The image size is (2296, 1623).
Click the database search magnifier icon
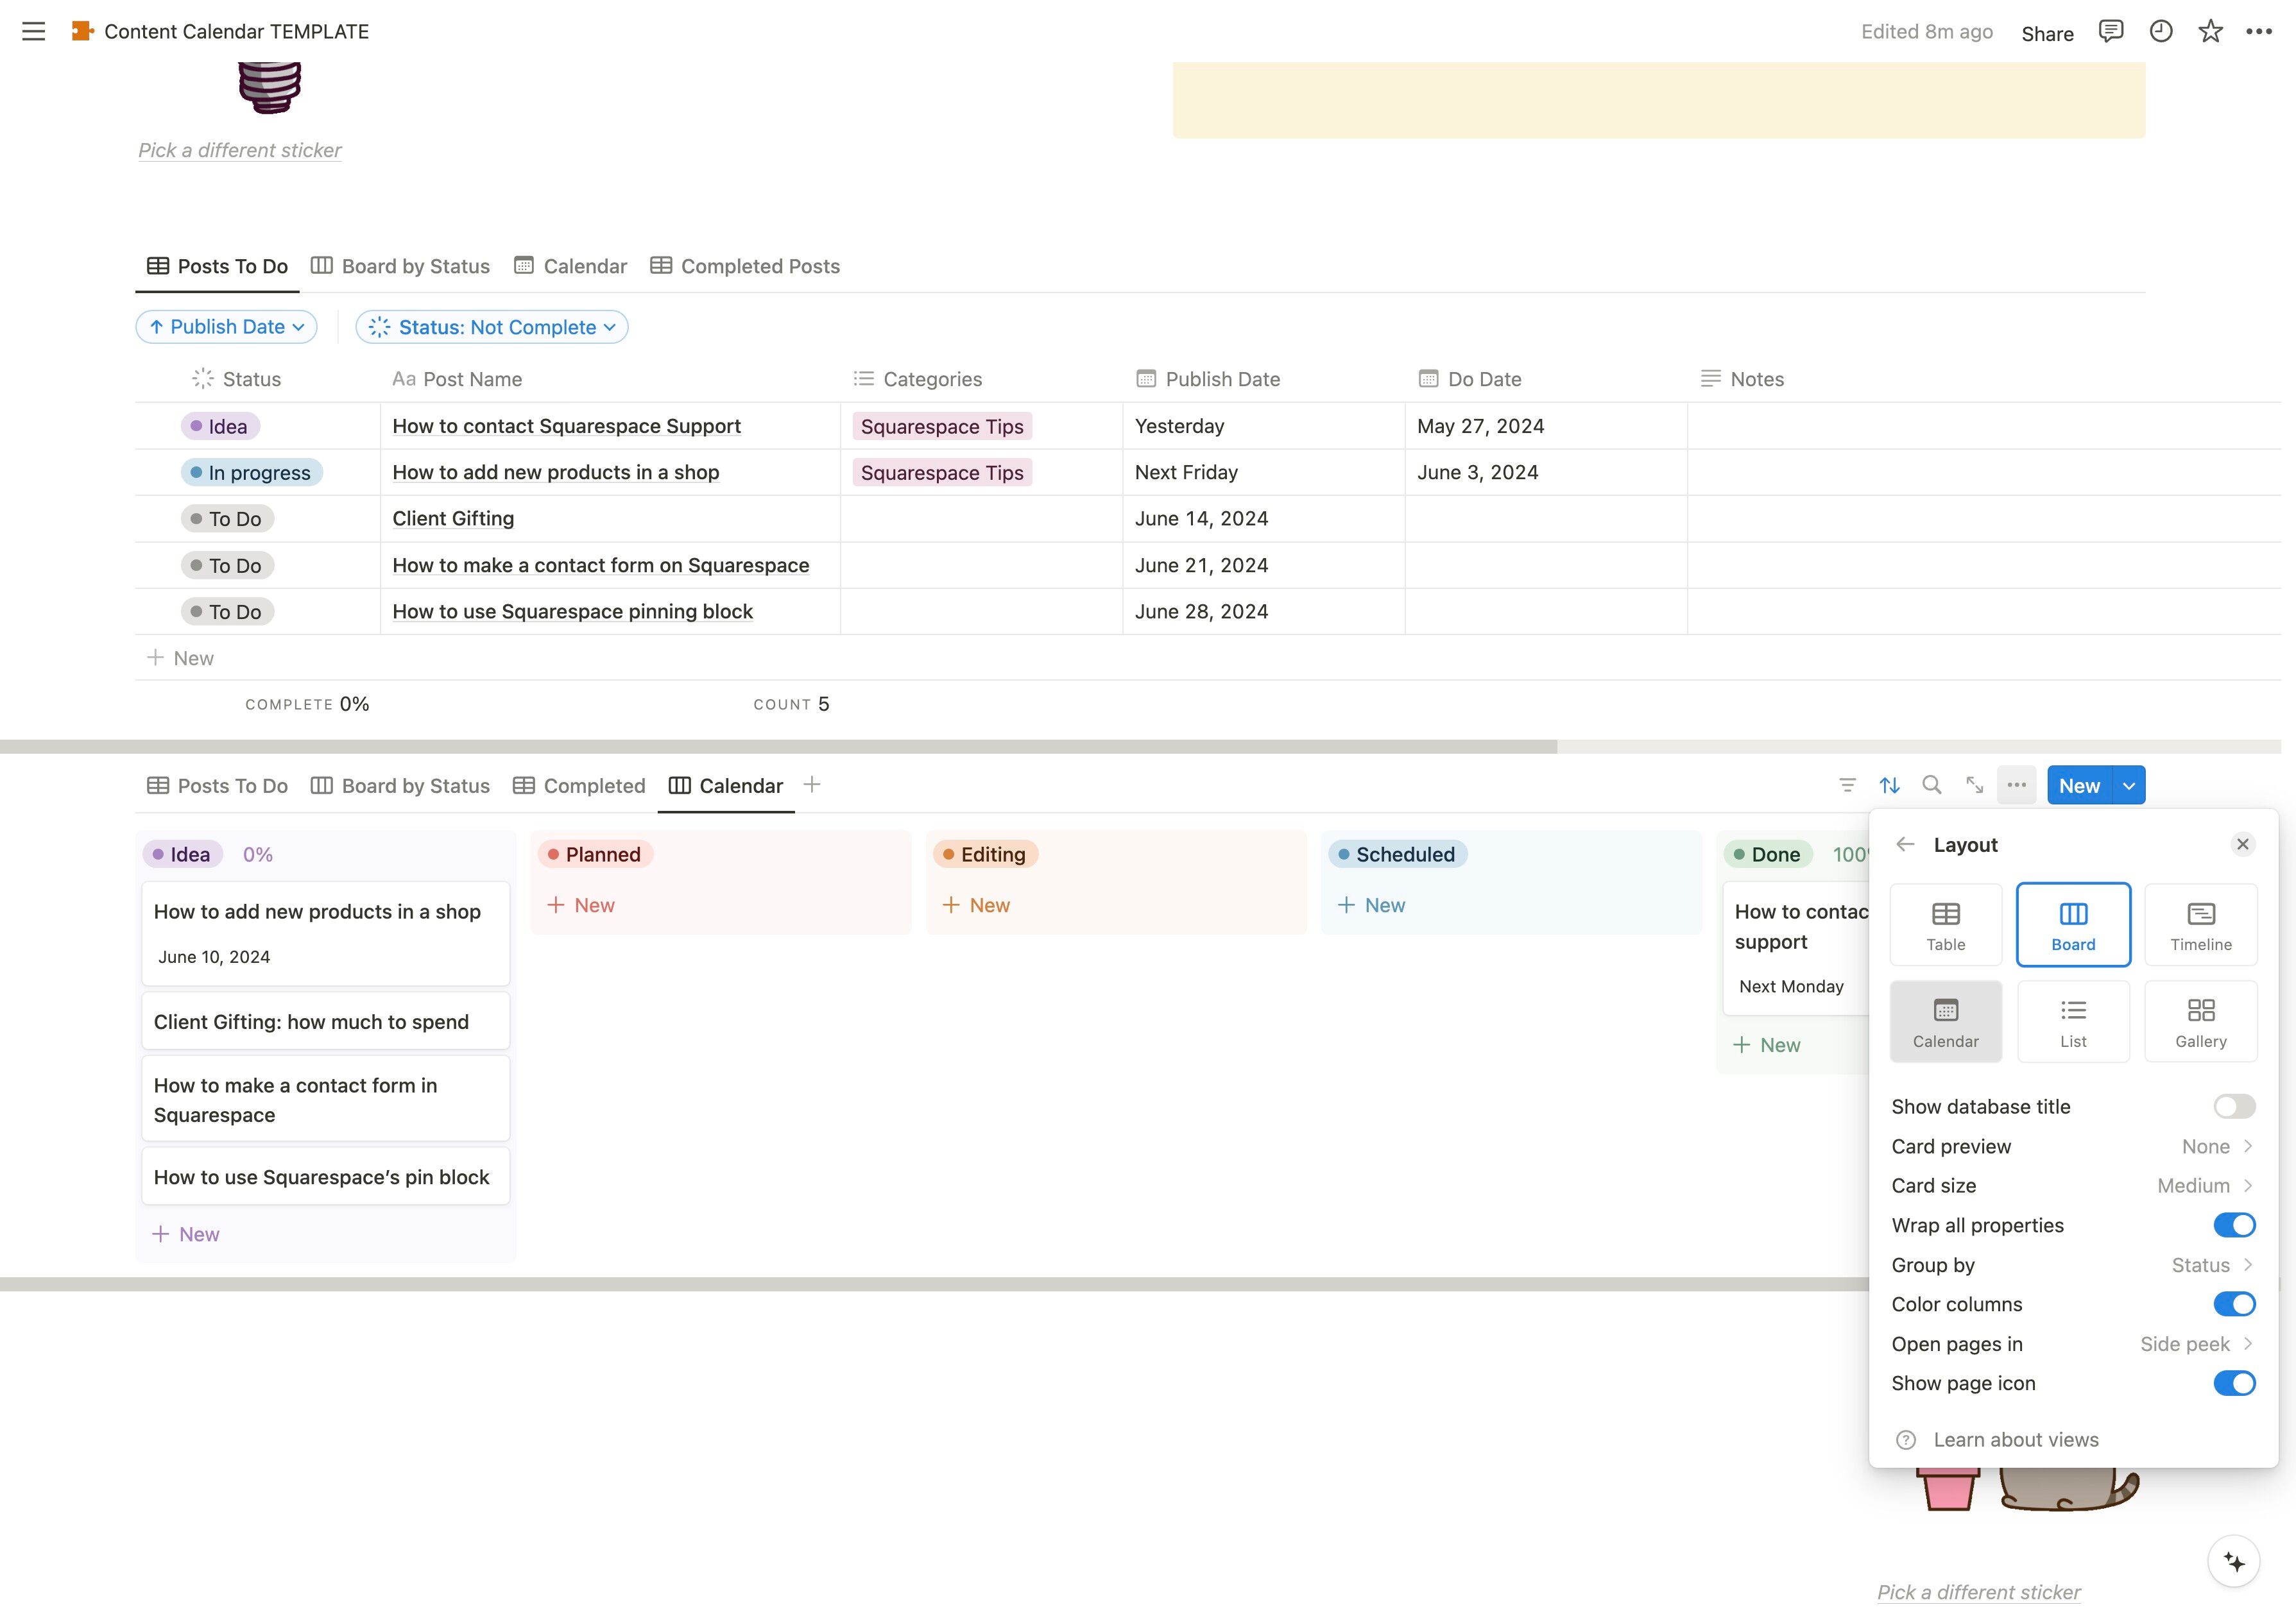coord(1932,785)
